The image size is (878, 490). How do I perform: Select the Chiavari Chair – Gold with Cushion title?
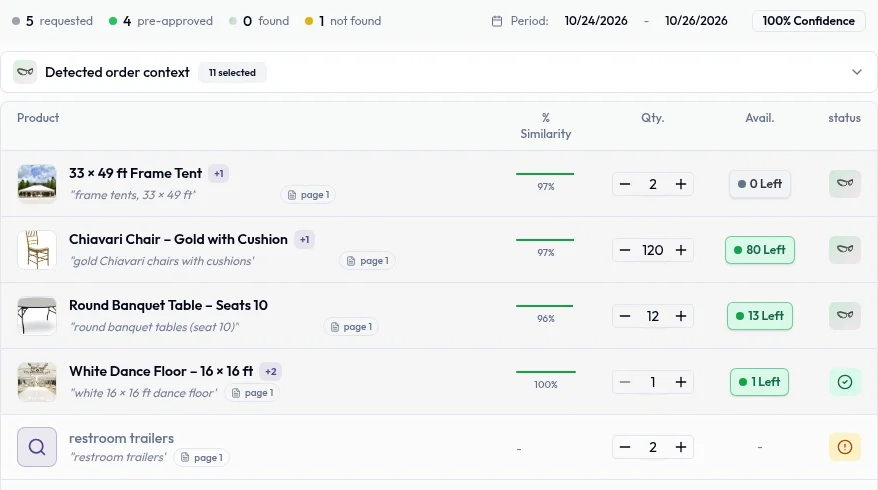pyautogui.click(x=178, y=240)
